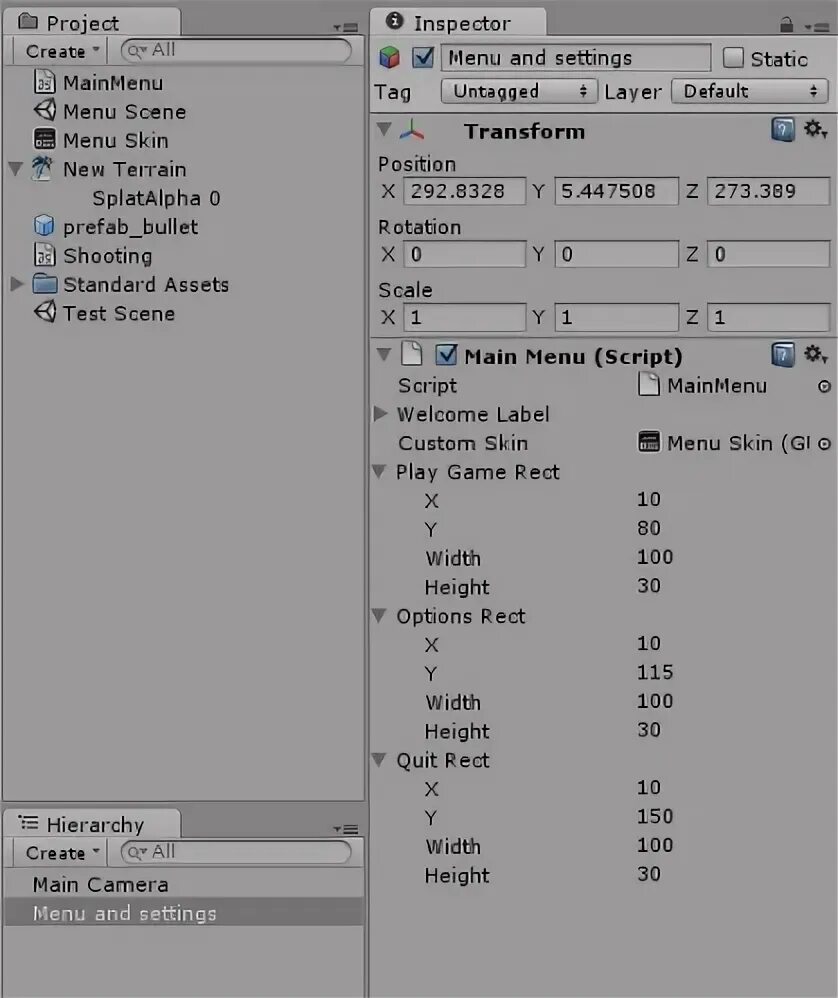Viewport: 838px width, 998px height.
Task: Expand the Welcome Label property
Action: pos(381,414)
